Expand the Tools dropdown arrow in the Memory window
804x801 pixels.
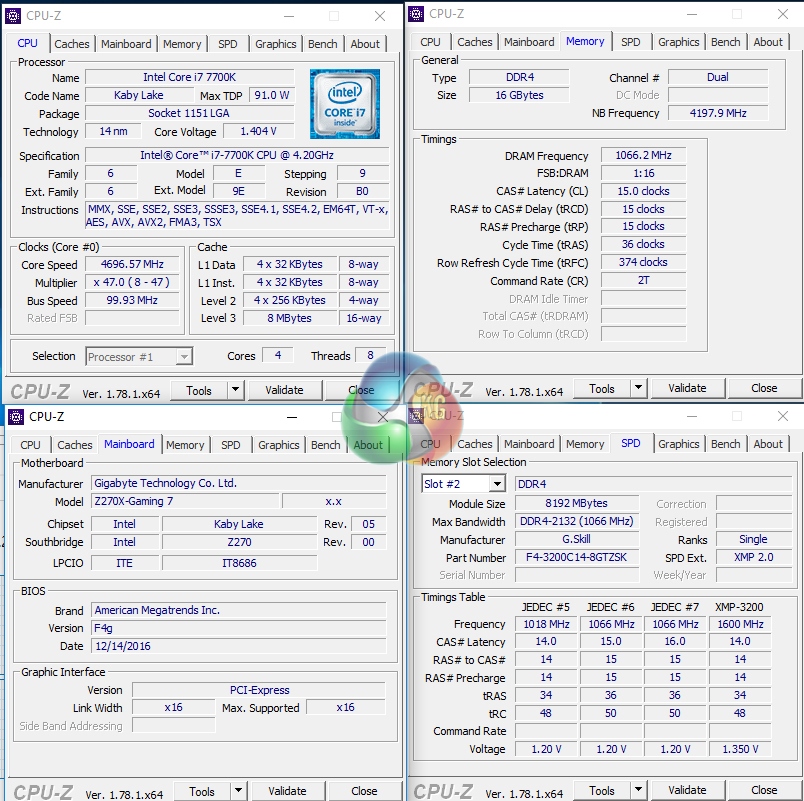pos(640,389)
